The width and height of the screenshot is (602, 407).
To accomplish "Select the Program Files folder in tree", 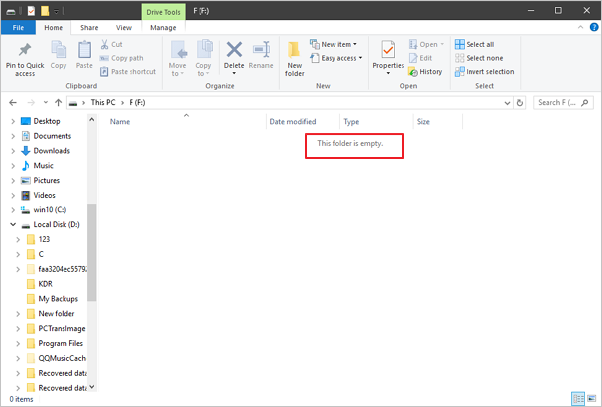I will click(x=60, y=343).
